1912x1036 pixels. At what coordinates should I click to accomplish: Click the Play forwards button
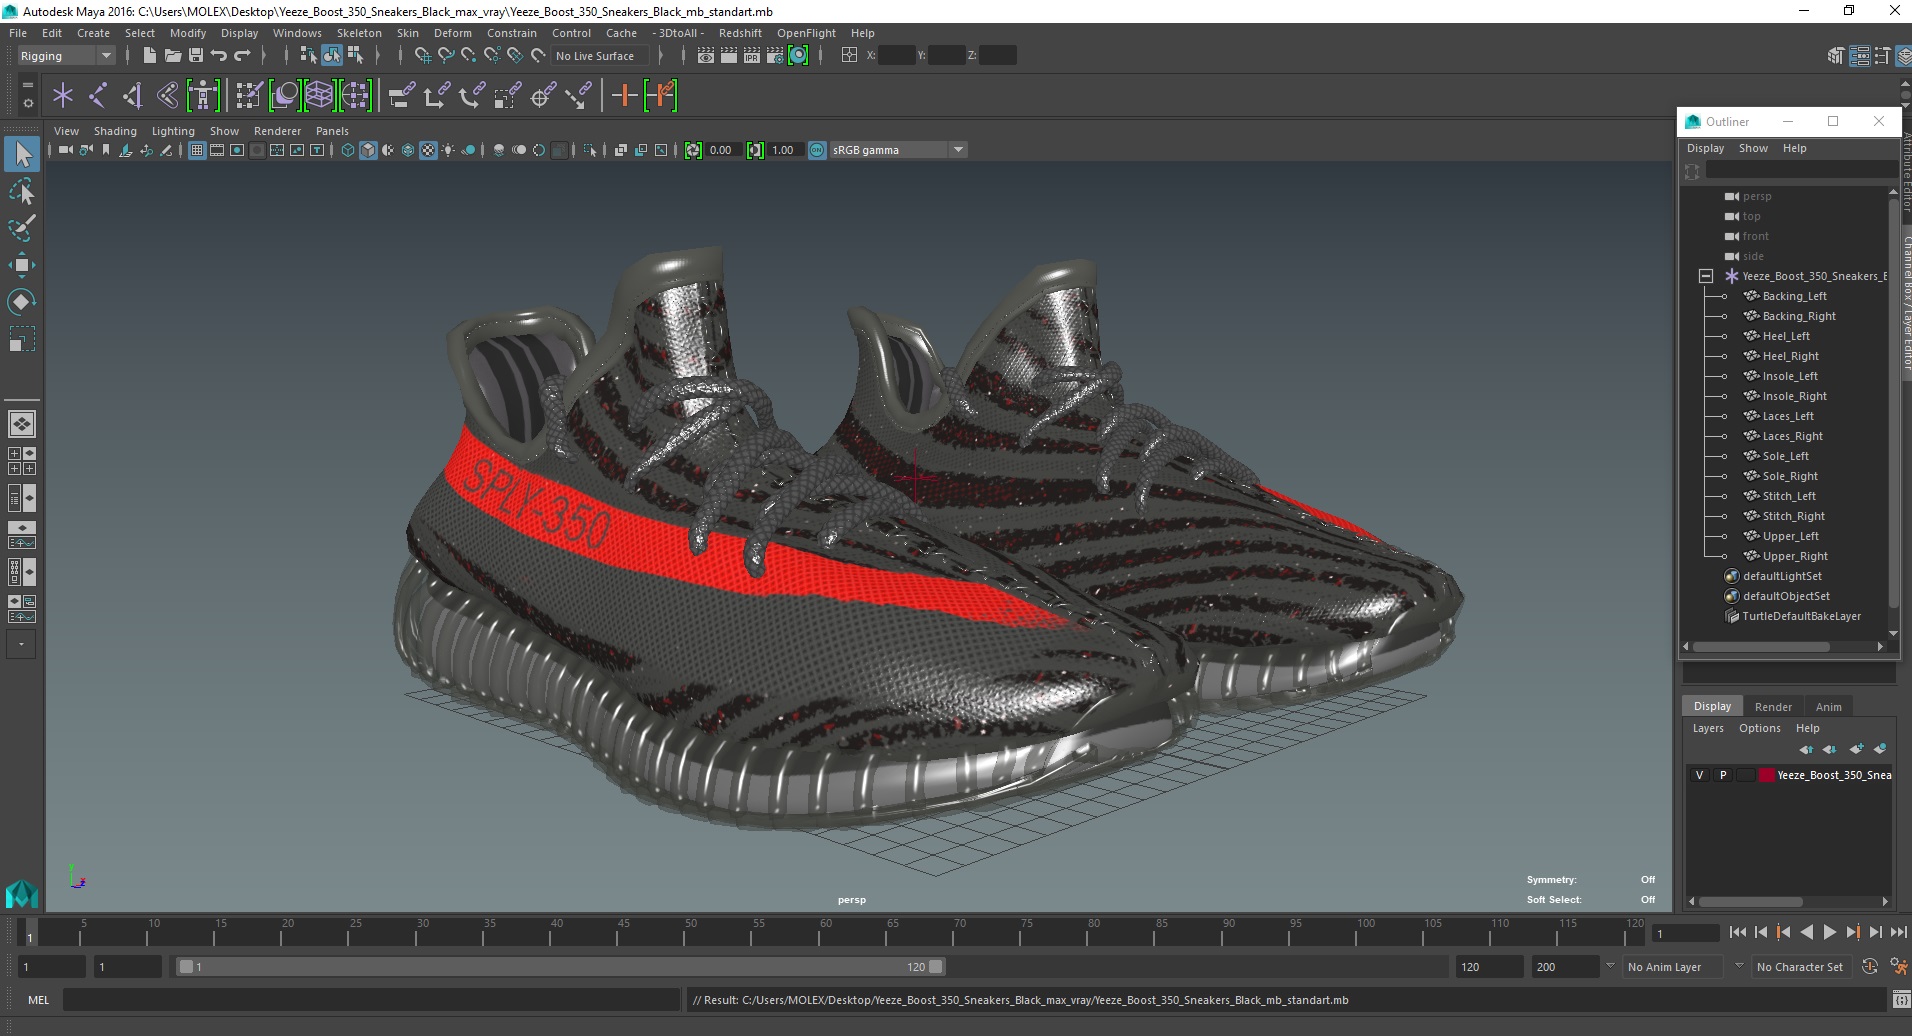click(1829, 932)
